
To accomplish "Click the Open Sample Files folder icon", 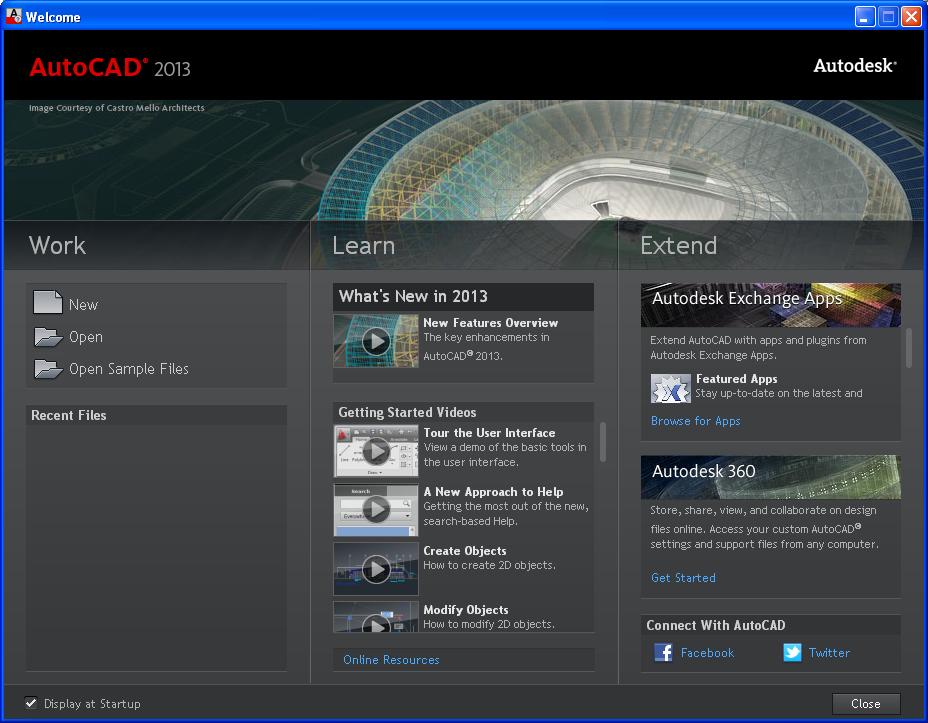I will pyautogui.click(x=48, y=369).
